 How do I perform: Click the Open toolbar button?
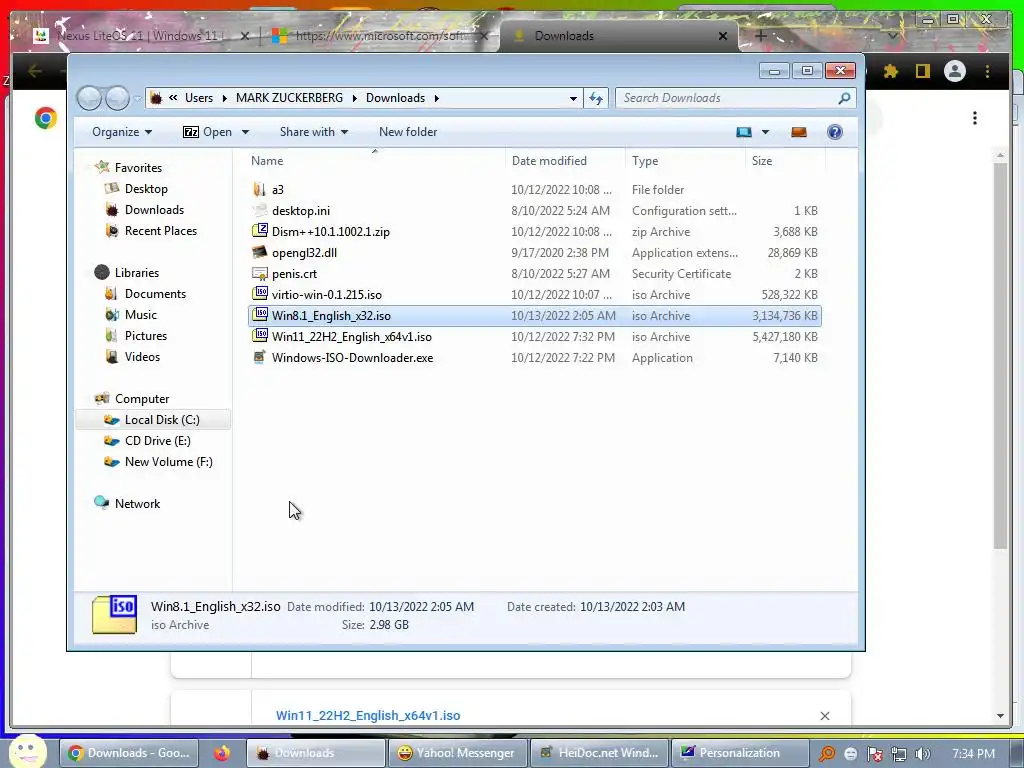tap(208, 132)
